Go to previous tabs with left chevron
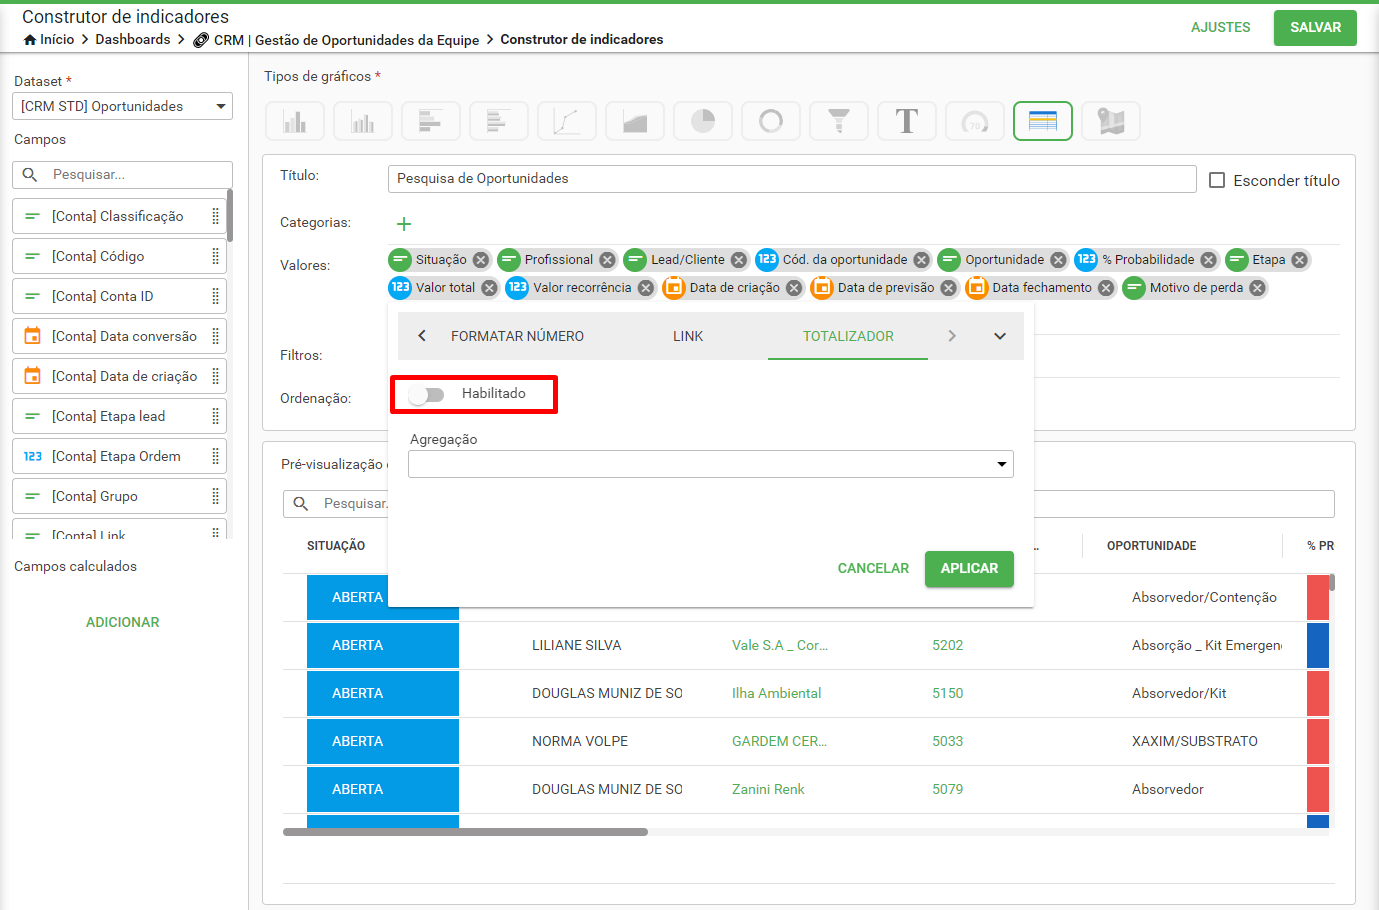 (x=422, y=336)
